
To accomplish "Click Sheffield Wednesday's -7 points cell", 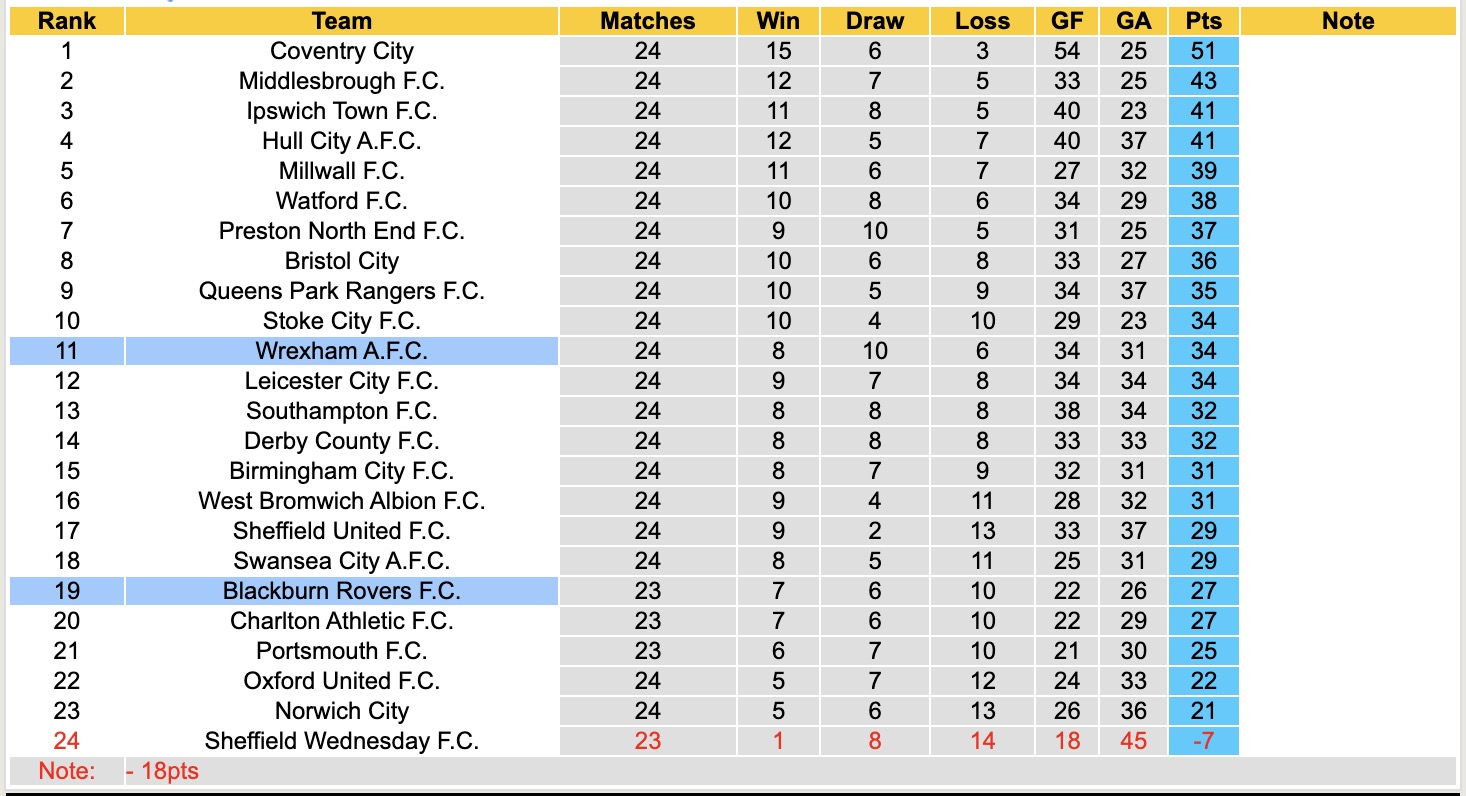I will [1204, 741].
